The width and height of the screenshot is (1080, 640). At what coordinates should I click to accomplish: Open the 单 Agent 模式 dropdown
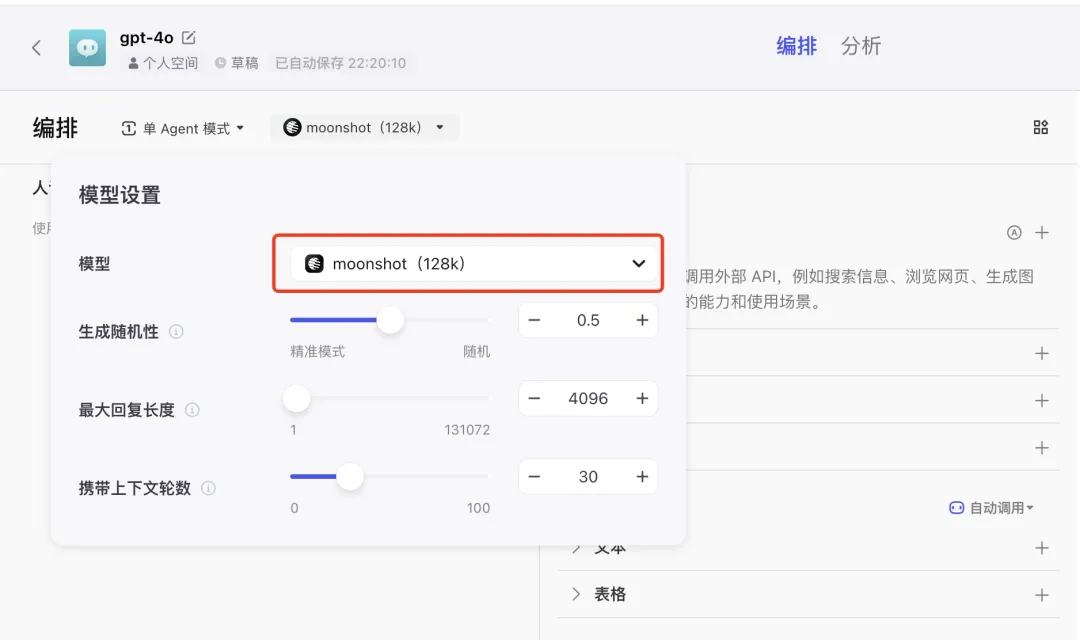[x=183, y=128]
